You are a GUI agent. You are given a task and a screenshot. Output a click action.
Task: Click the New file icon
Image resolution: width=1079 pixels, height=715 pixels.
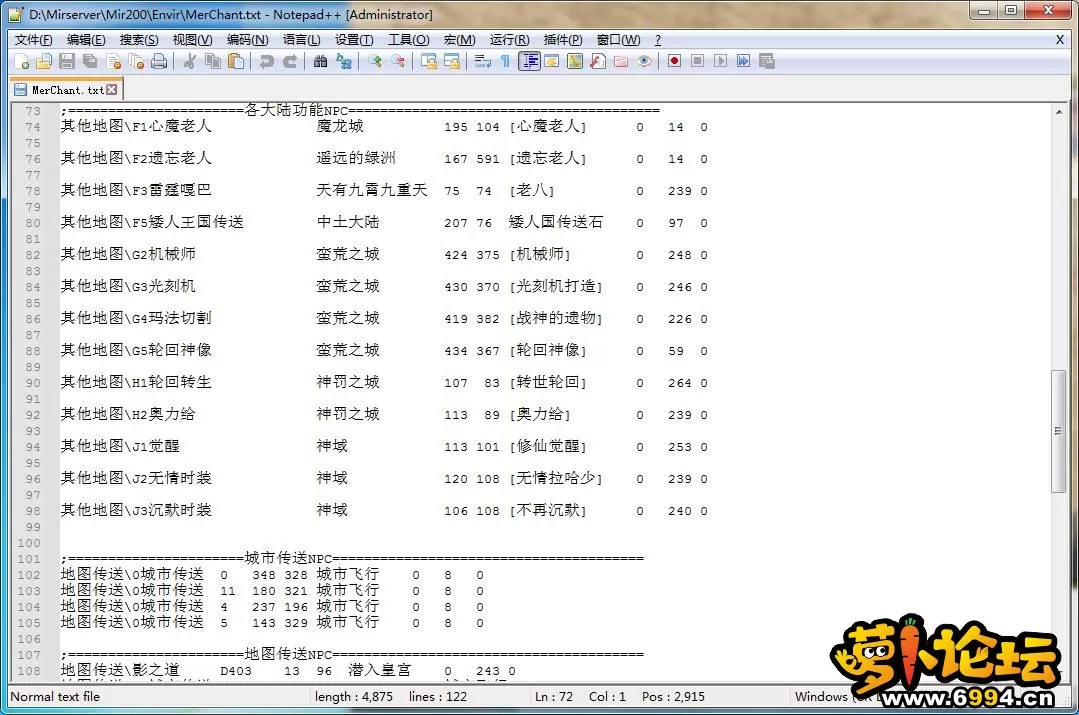[x=21, y=61]
